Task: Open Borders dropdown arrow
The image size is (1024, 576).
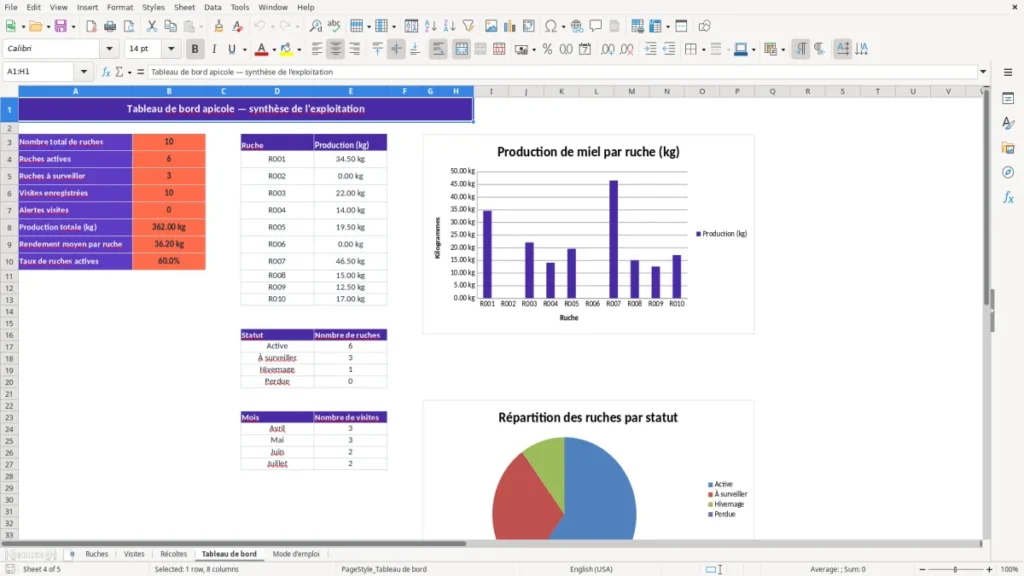Action: 703,50
